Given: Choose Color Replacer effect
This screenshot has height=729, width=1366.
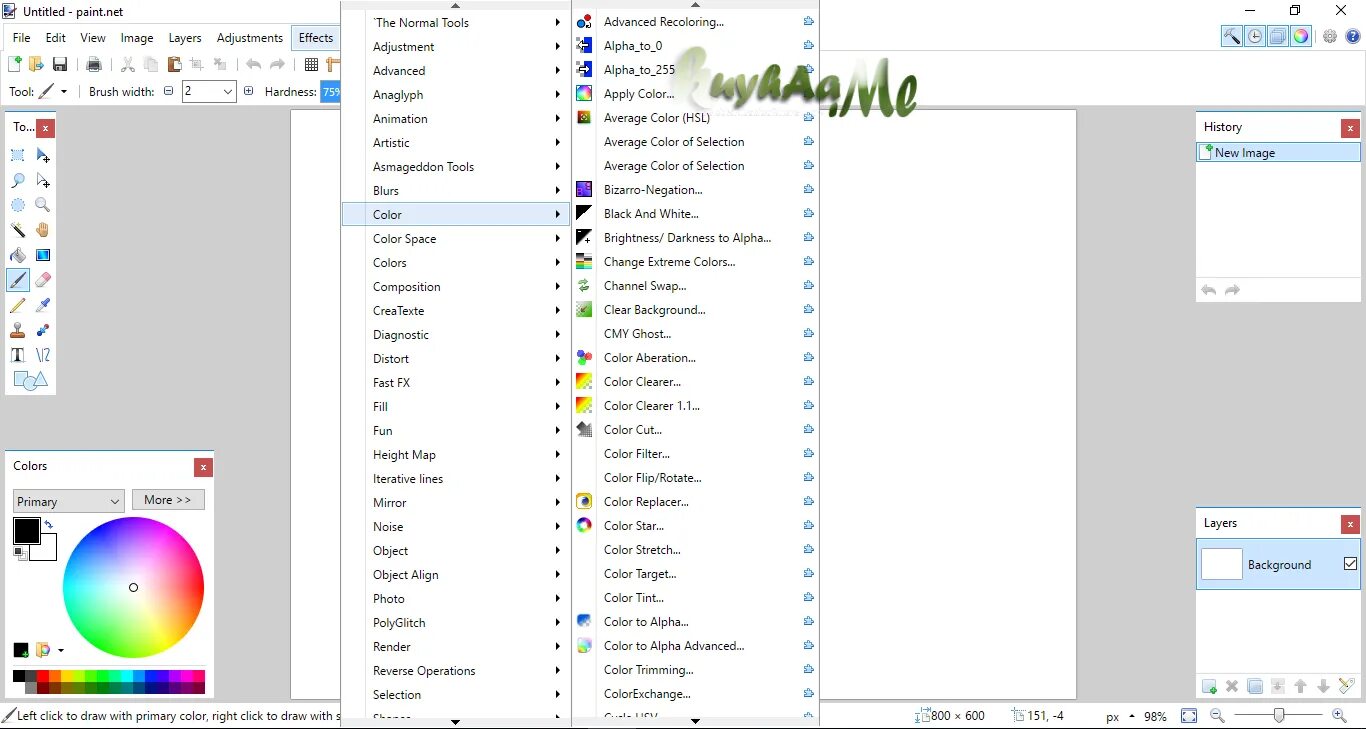Looking at the screenshot, I should (695, 502).
